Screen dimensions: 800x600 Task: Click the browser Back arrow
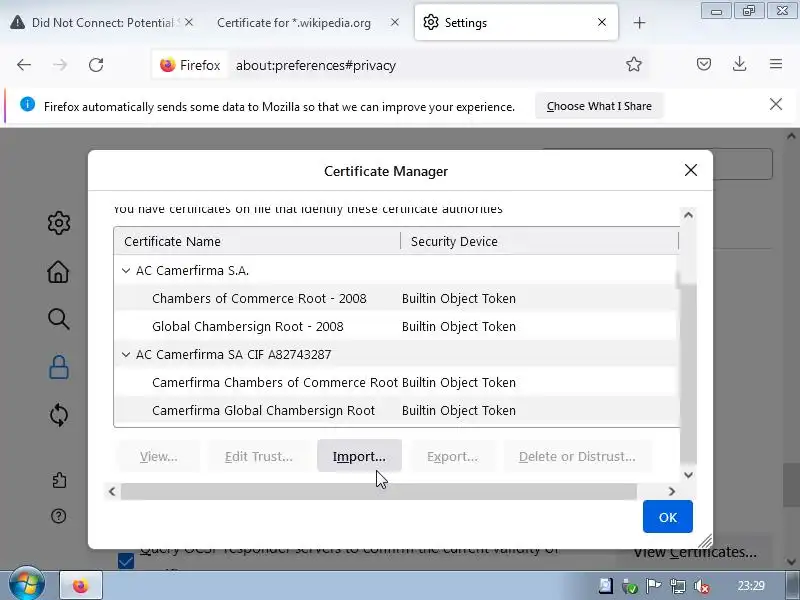(24, 65)
